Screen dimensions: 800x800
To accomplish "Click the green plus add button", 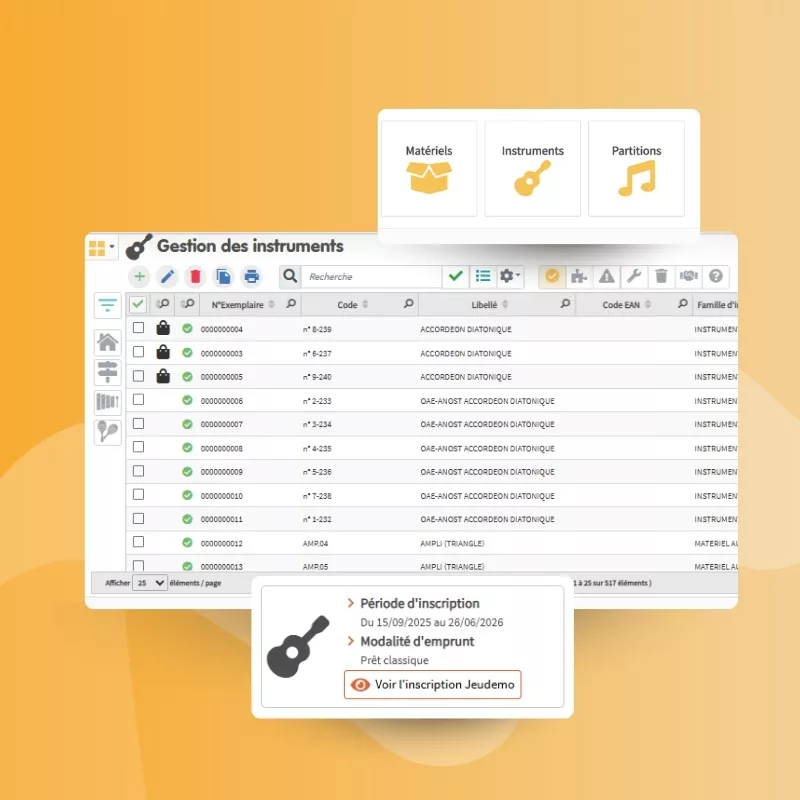I will (139, 277).
